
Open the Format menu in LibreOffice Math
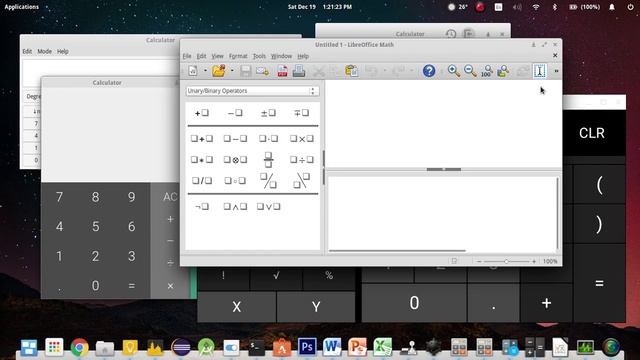pos(238,56)
